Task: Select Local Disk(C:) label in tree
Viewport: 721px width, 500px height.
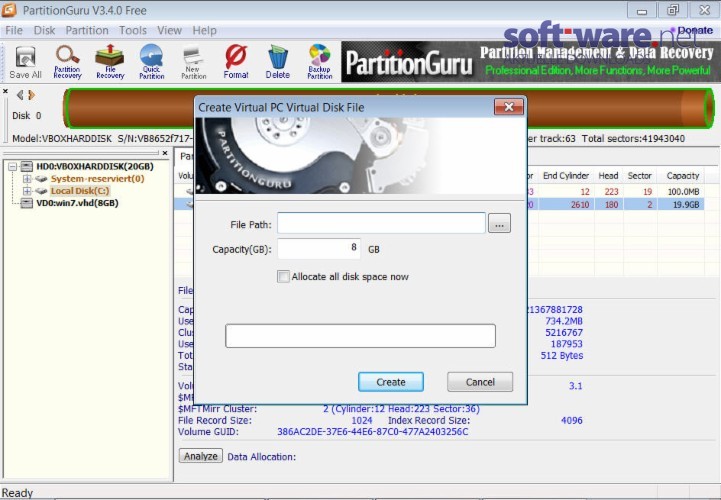Action: [80, 191]
